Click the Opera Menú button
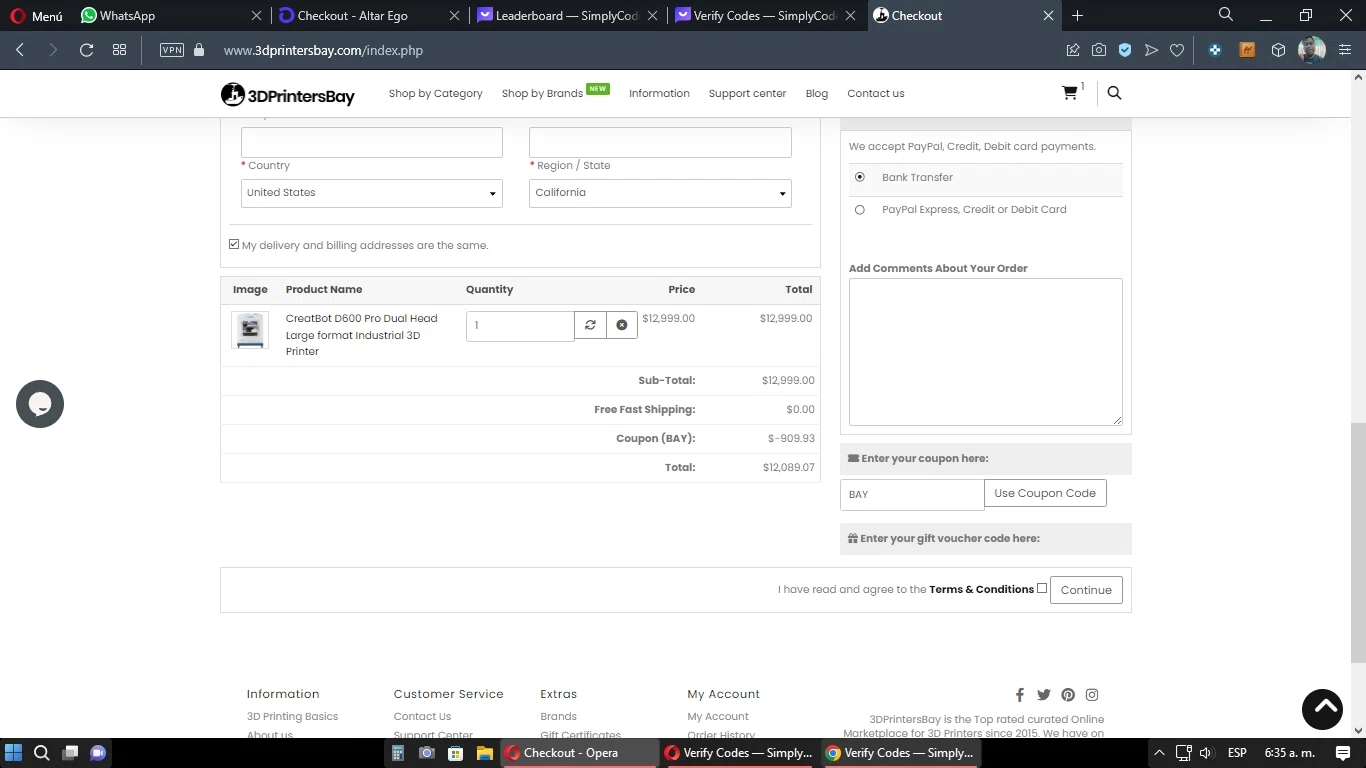 point(36,16)
